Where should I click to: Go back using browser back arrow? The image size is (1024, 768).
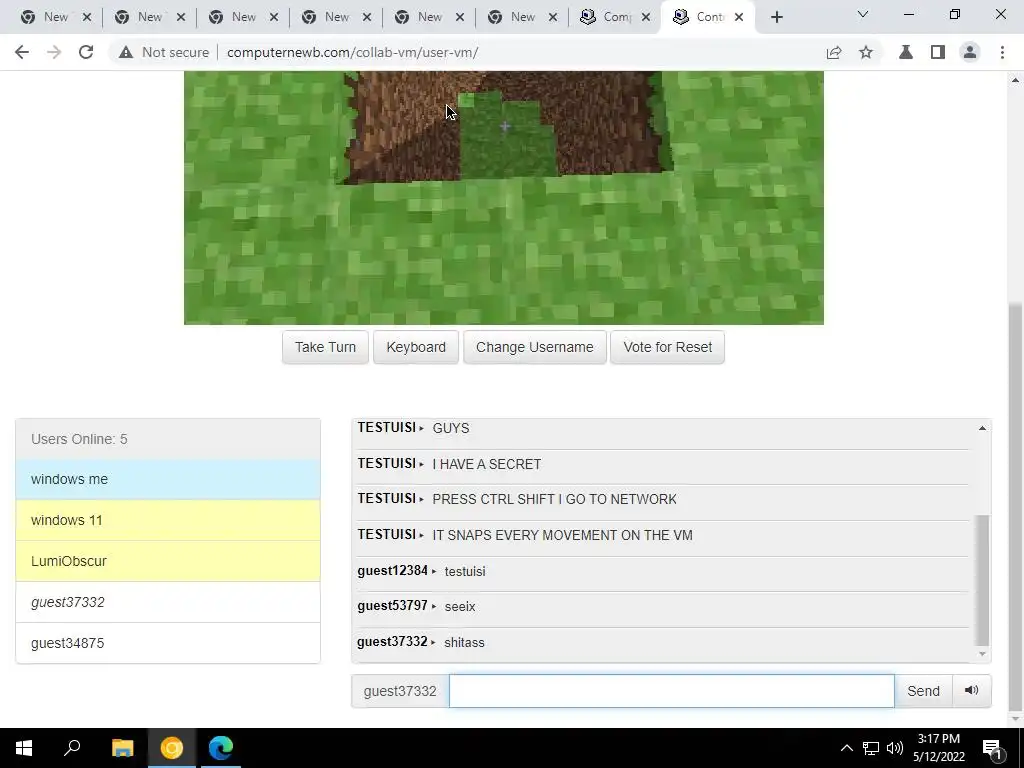pyautogui.click(x=22, y=52)
